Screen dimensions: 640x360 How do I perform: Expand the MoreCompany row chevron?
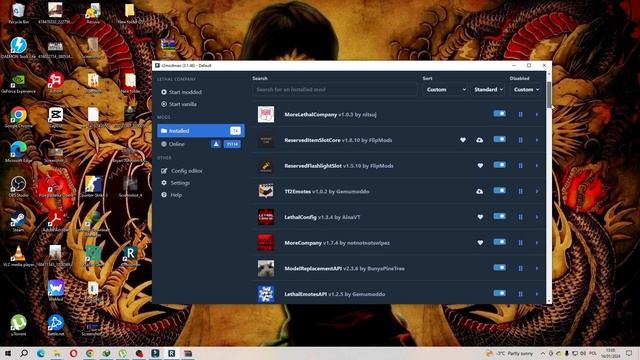[x=537, y=243]
